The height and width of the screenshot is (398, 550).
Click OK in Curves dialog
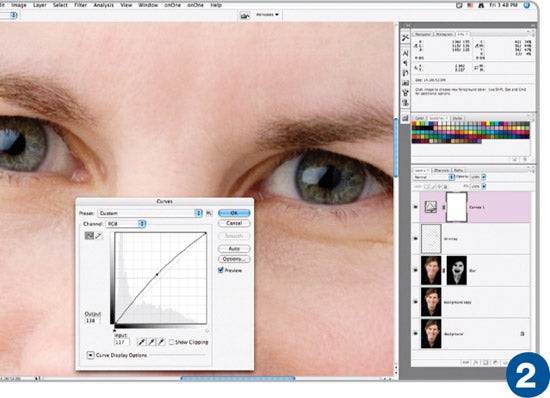pyautogui.click(x=234, y=213)
